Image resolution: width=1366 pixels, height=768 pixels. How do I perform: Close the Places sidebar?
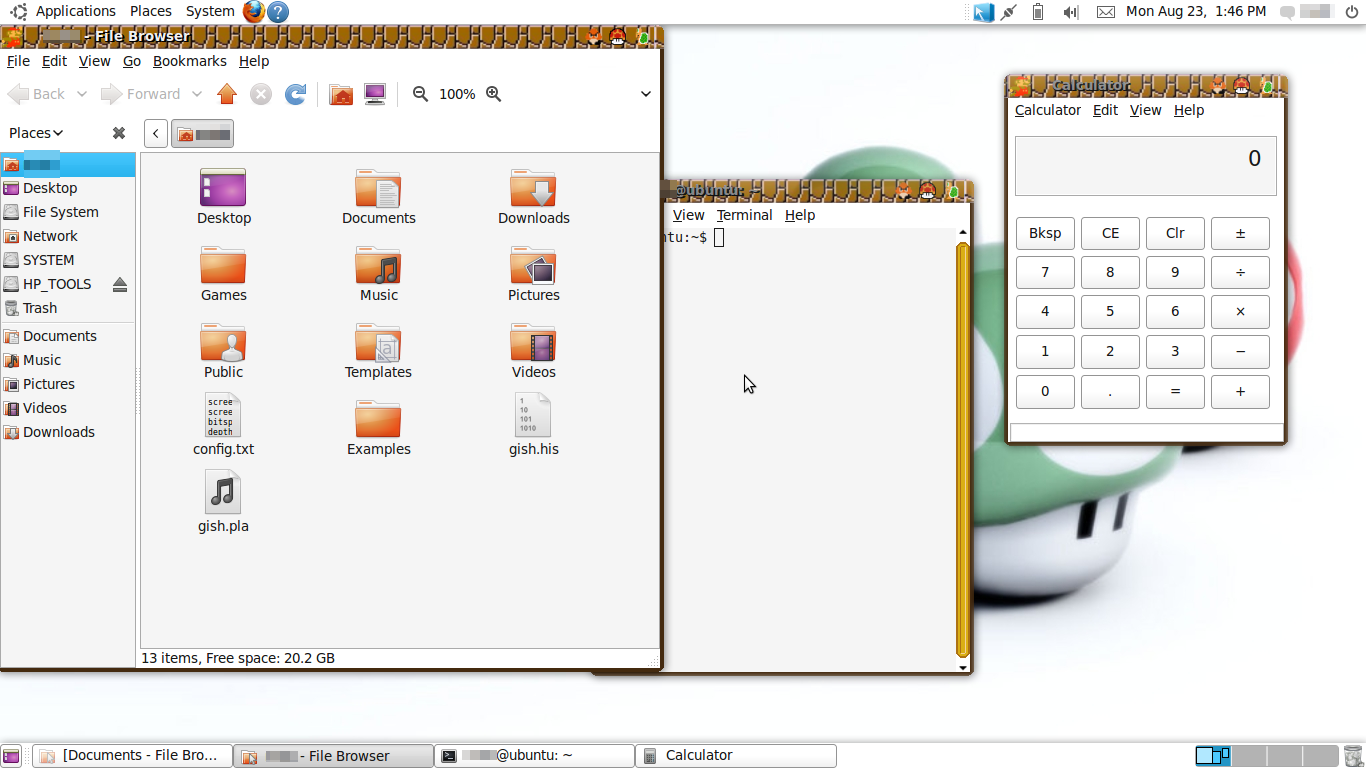coord(119,133)
